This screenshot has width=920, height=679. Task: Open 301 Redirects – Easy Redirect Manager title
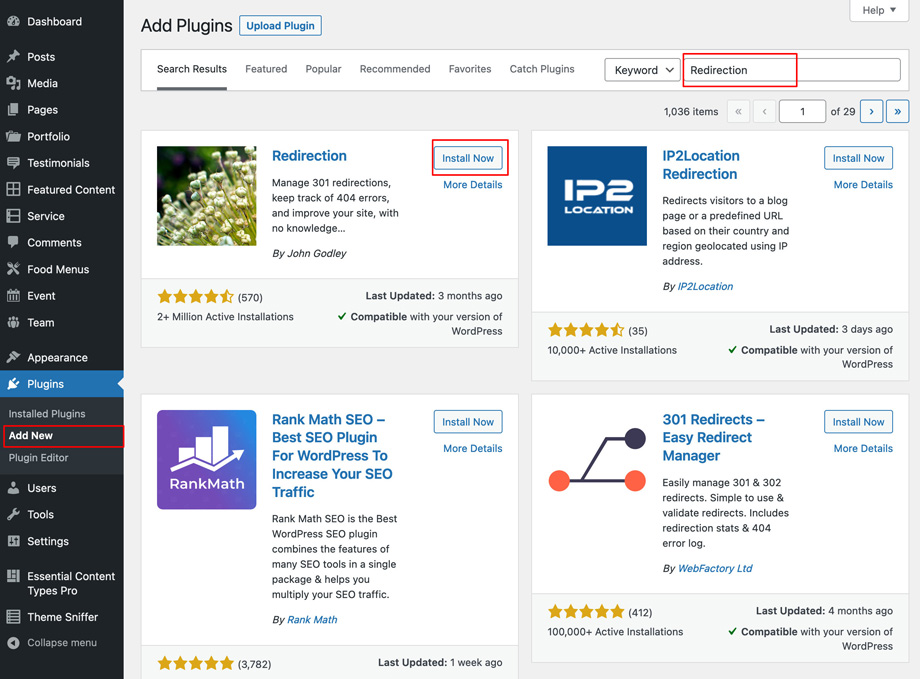713,438
